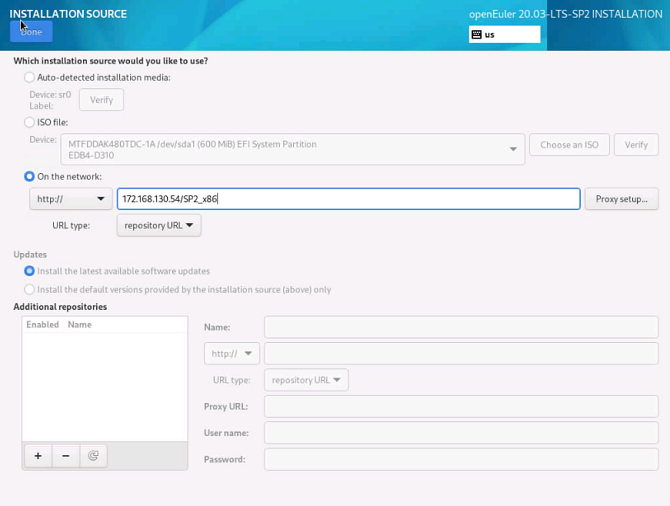The height and width of the screenshot is (506, 670).
Task: Click the network source URL field
Action: pos(348,199)
